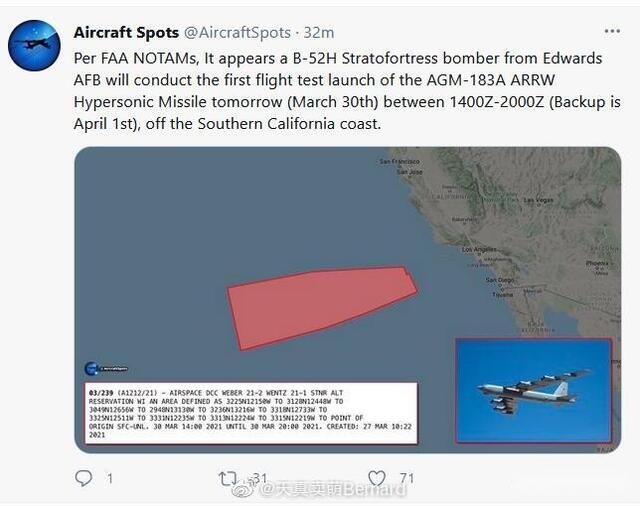Visit the @AircraftSpots handle link
The width and height of the screenshot is (640, 506).
(238, 32)
